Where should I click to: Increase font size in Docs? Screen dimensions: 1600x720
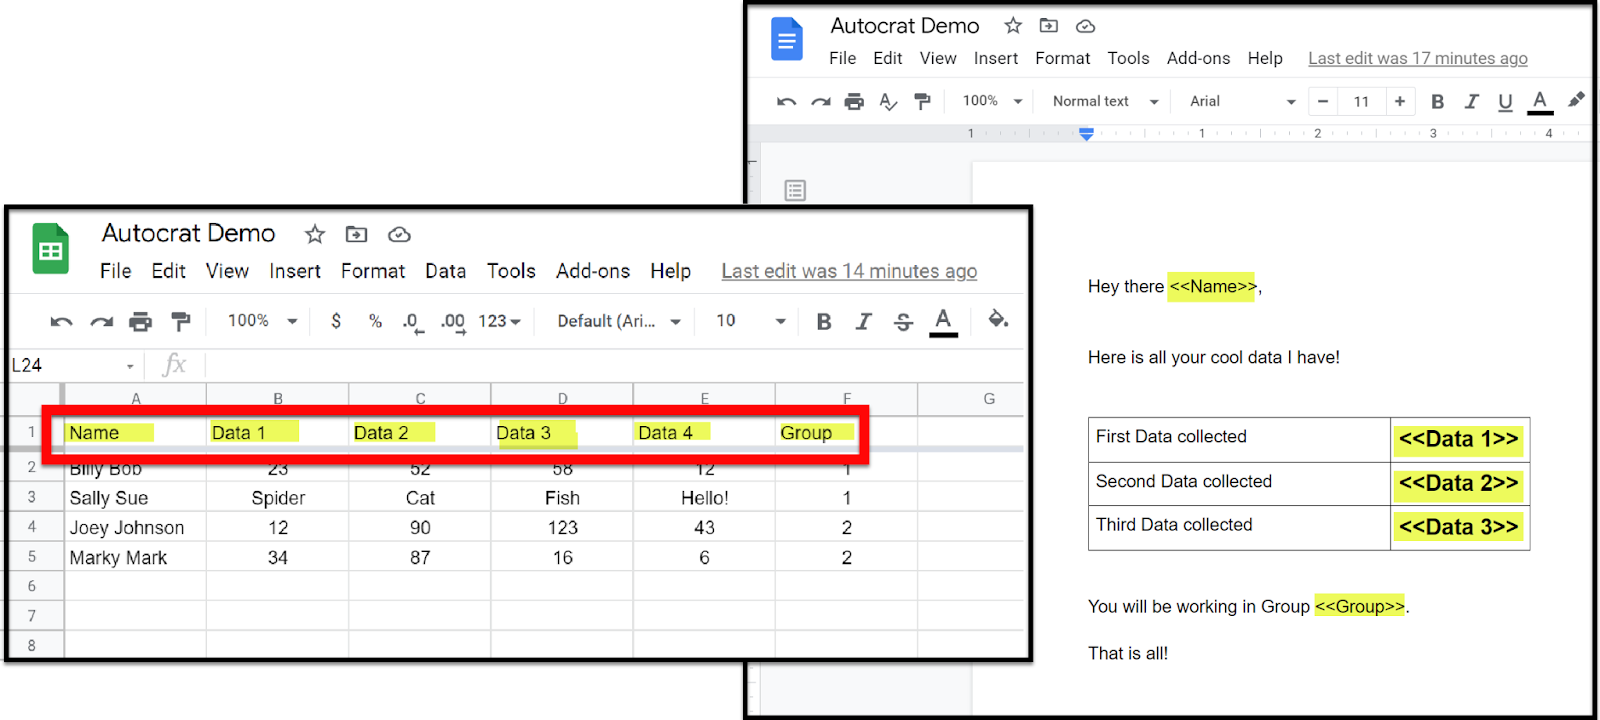tap(1400, 101)
